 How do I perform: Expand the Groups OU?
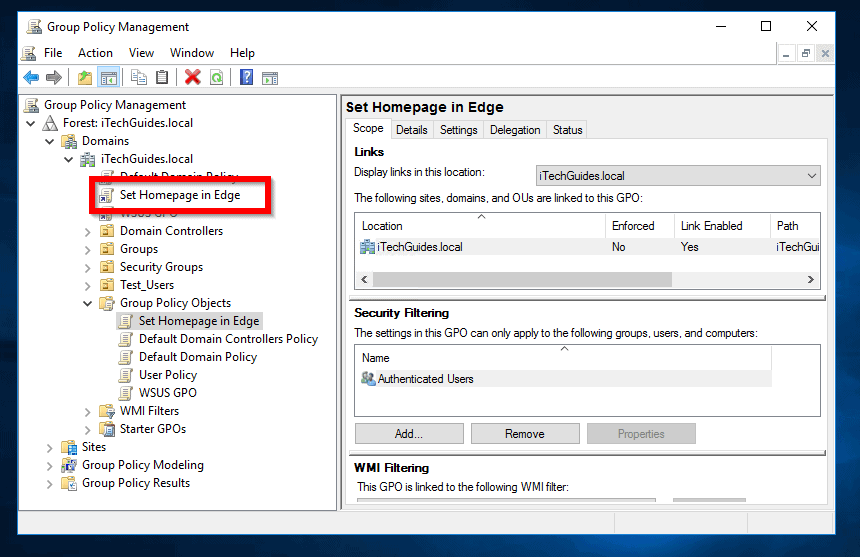click(88, 250)
